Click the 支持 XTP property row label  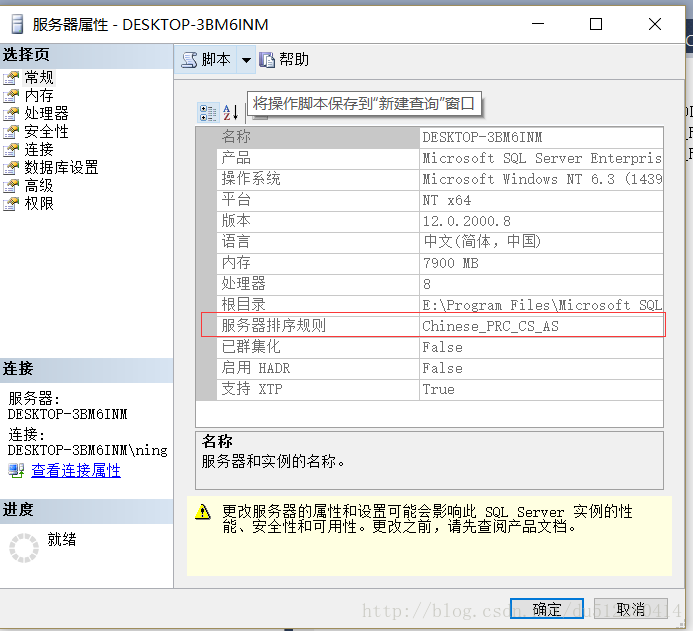coord(252,389)
